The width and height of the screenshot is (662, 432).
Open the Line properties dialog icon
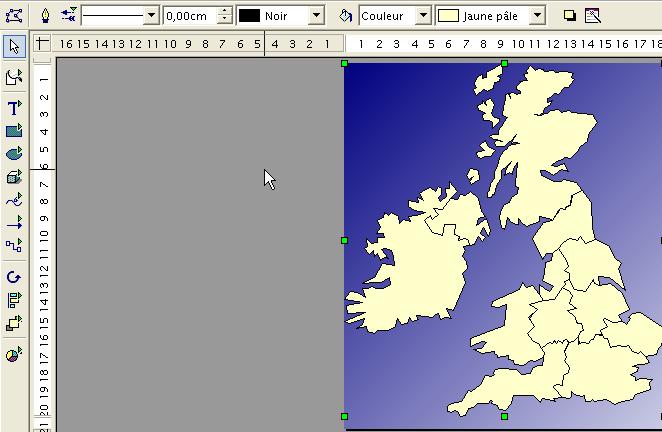pyautogui.click(x=45, y=16)
